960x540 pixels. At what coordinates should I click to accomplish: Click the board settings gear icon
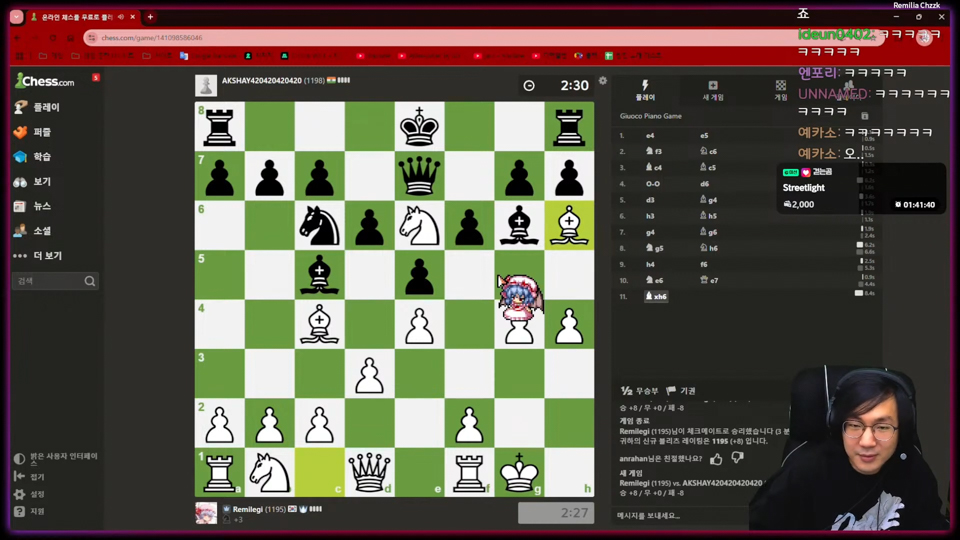pyautogui.click(x=602, y=81)
